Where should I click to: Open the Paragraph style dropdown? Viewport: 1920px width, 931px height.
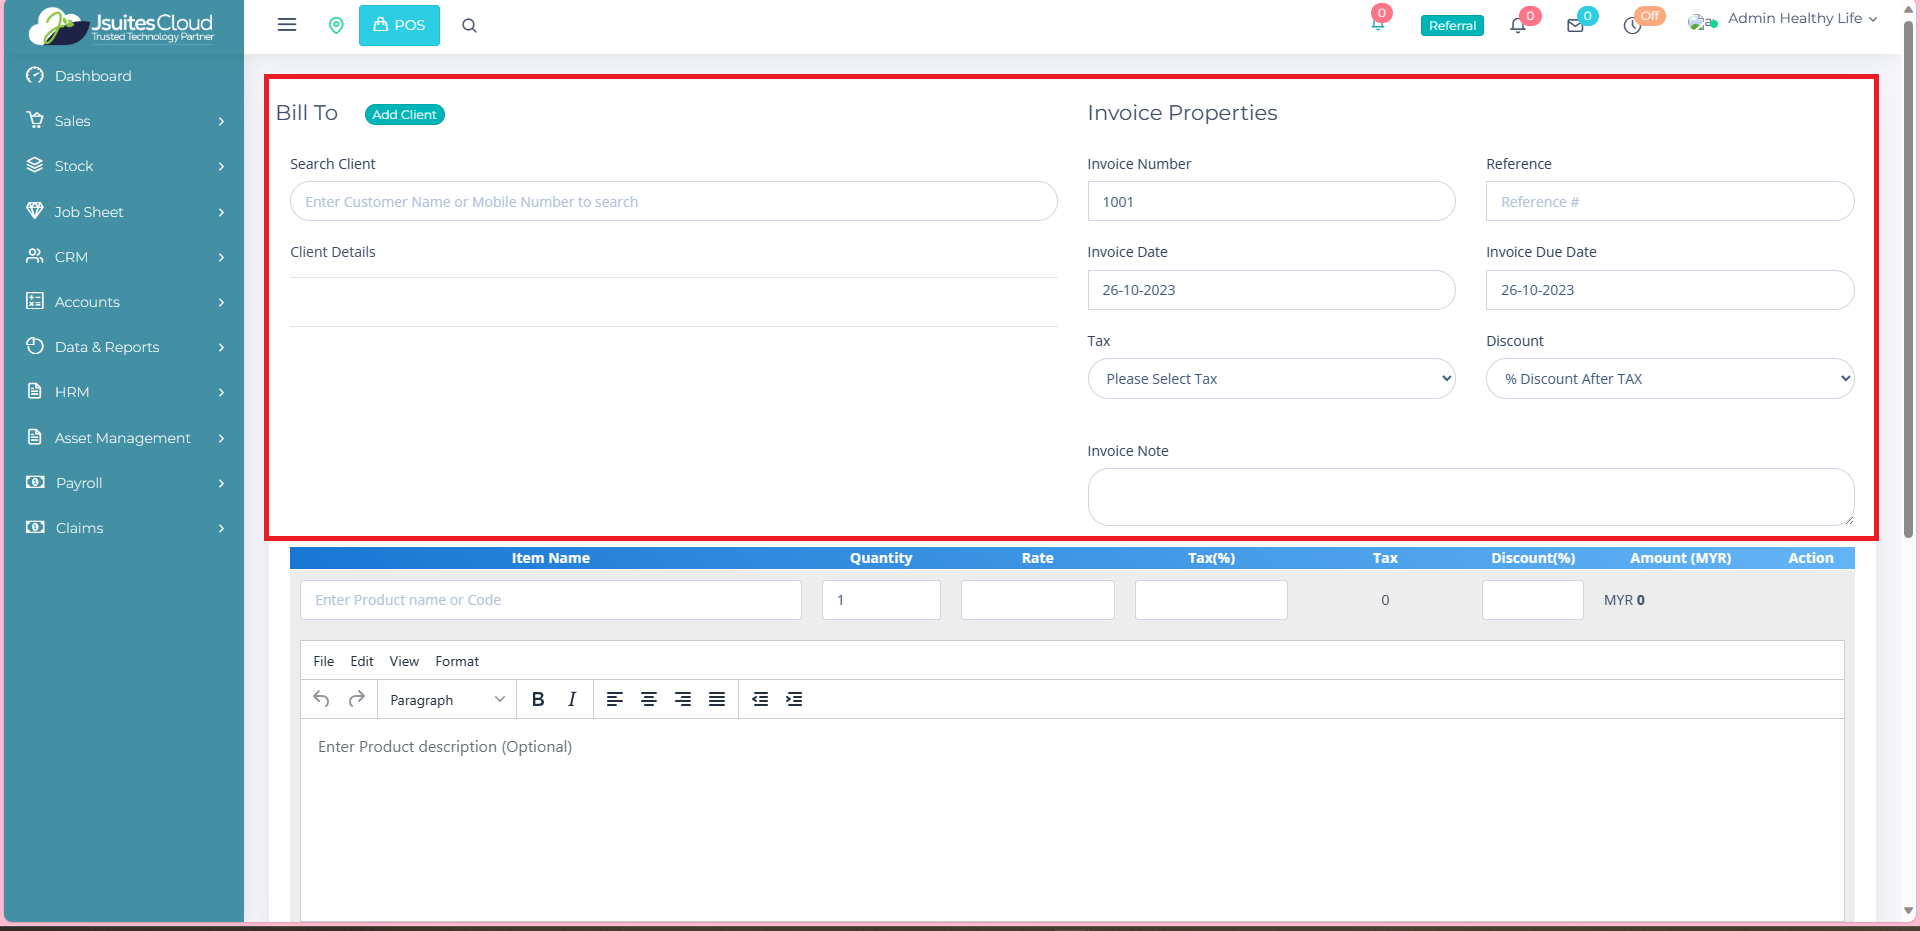click(x=446, y=700)
